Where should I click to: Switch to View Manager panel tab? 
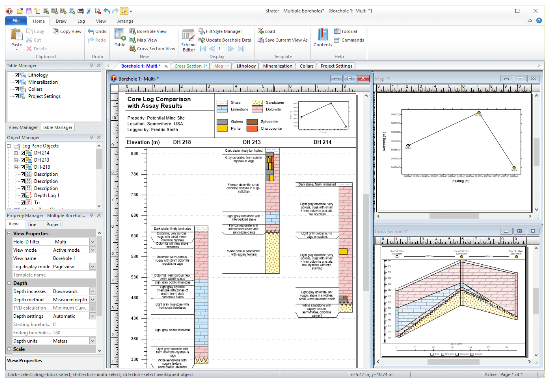[x=23, y=127]
